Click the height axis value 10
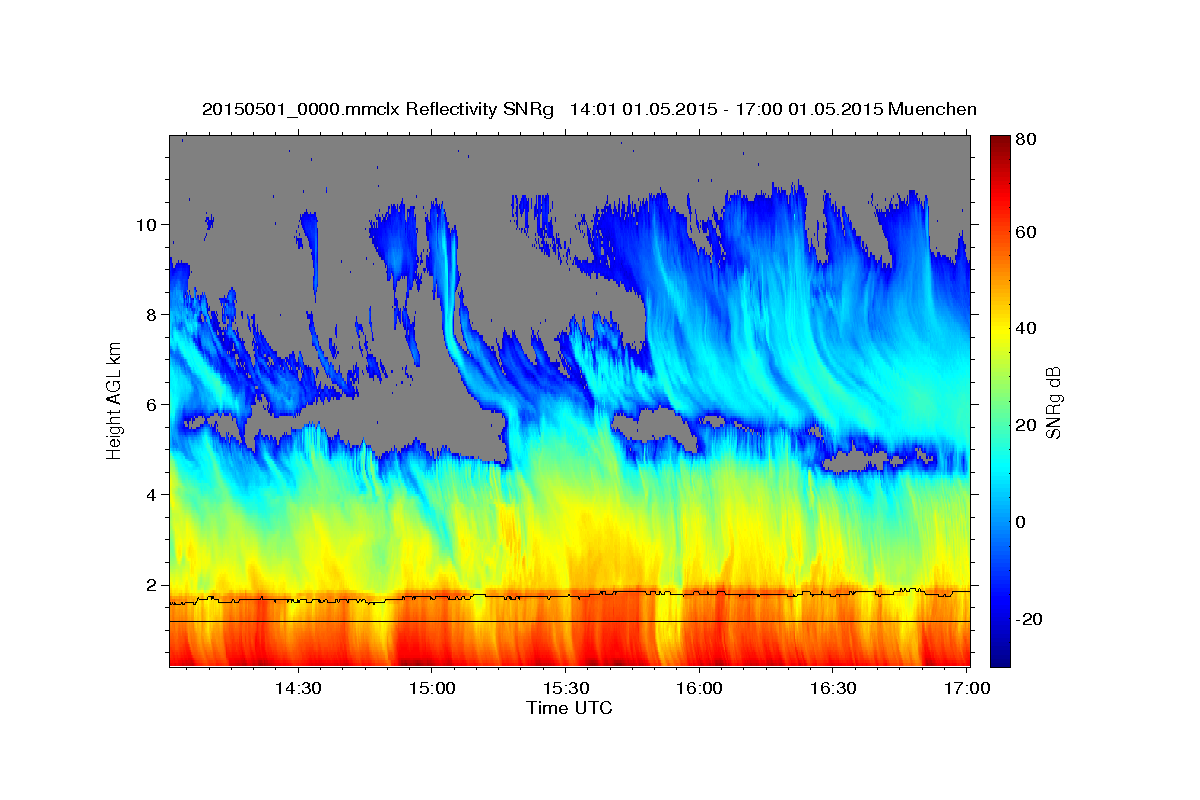The image size is (1200, 800). point(149,224)
